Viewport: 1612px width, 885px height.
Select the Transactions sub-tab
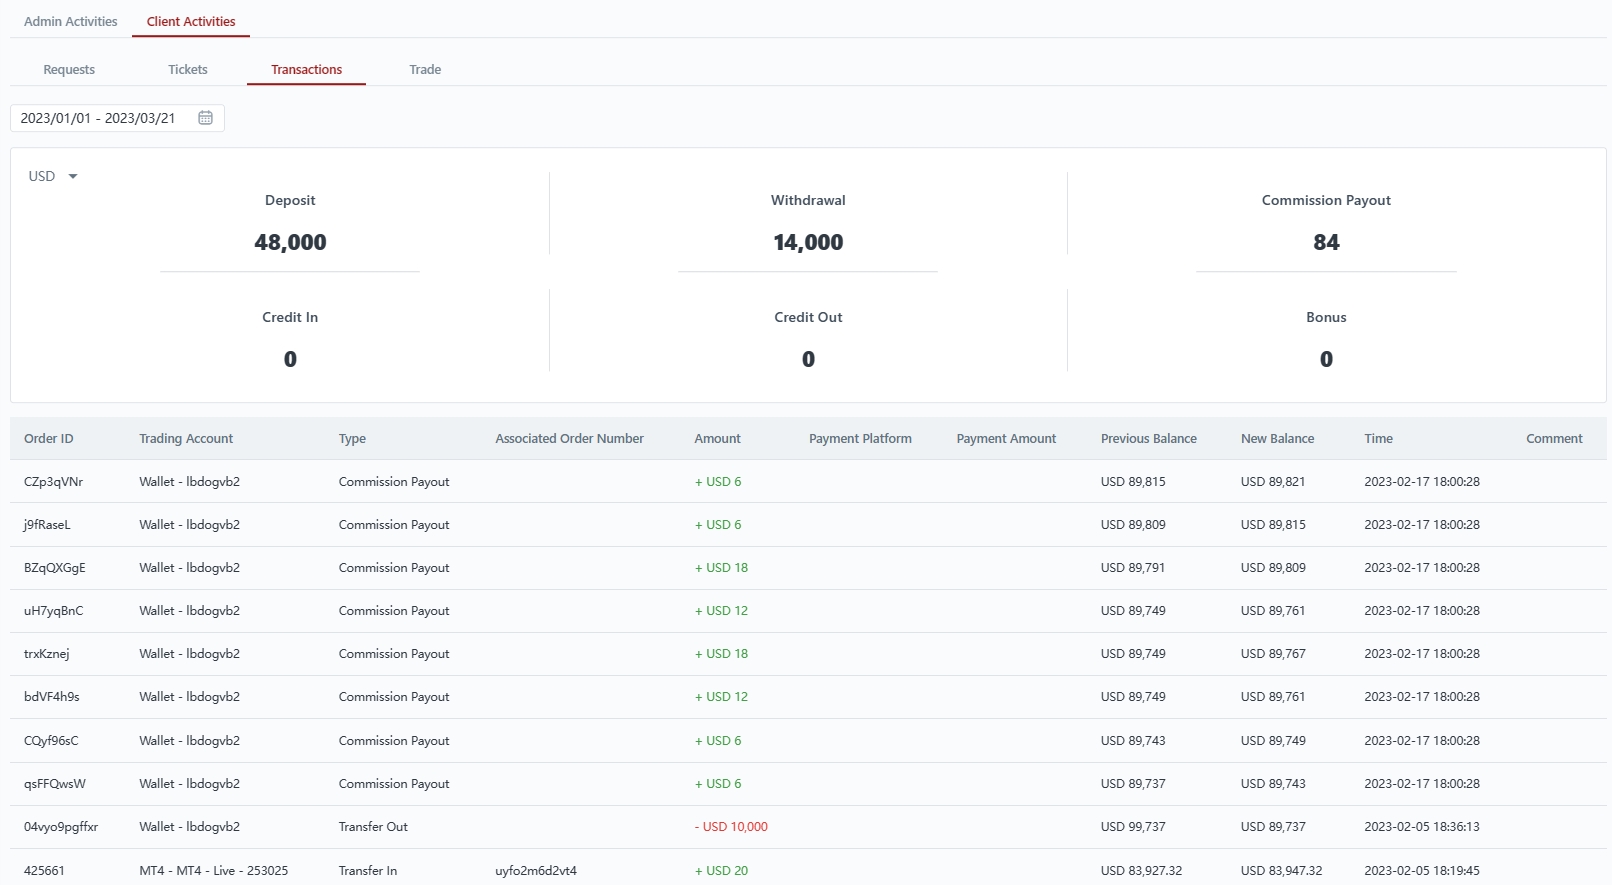tap(306, 69)
